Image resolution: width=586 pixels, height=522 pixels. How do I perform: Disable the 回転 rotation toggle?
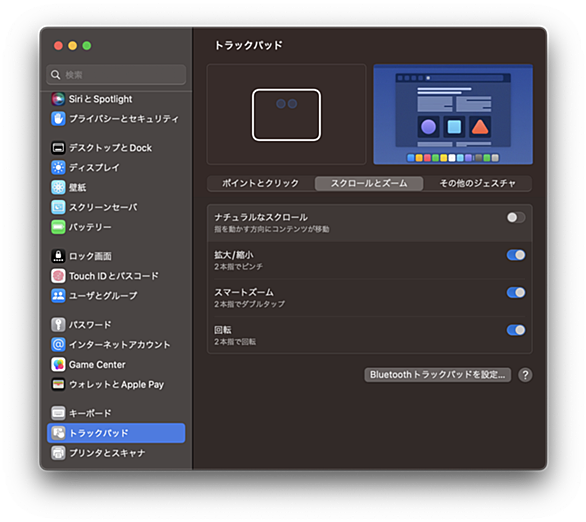click(x=516, y=330)
